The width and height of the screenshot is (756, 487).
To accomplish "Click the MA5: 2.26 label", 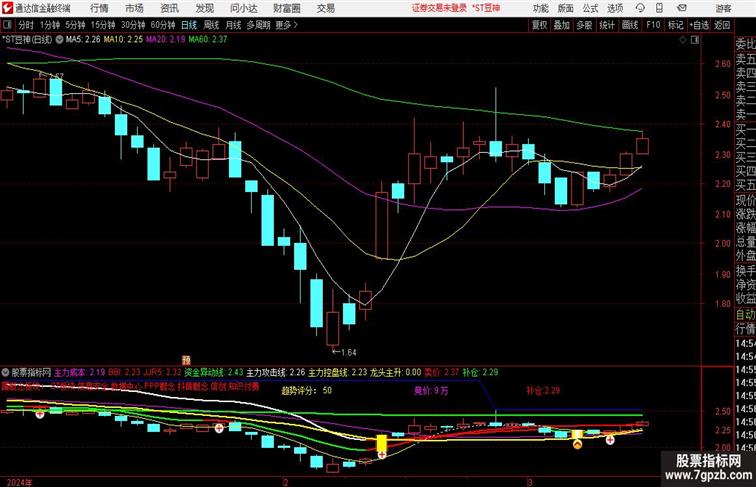I will (83, 40).
